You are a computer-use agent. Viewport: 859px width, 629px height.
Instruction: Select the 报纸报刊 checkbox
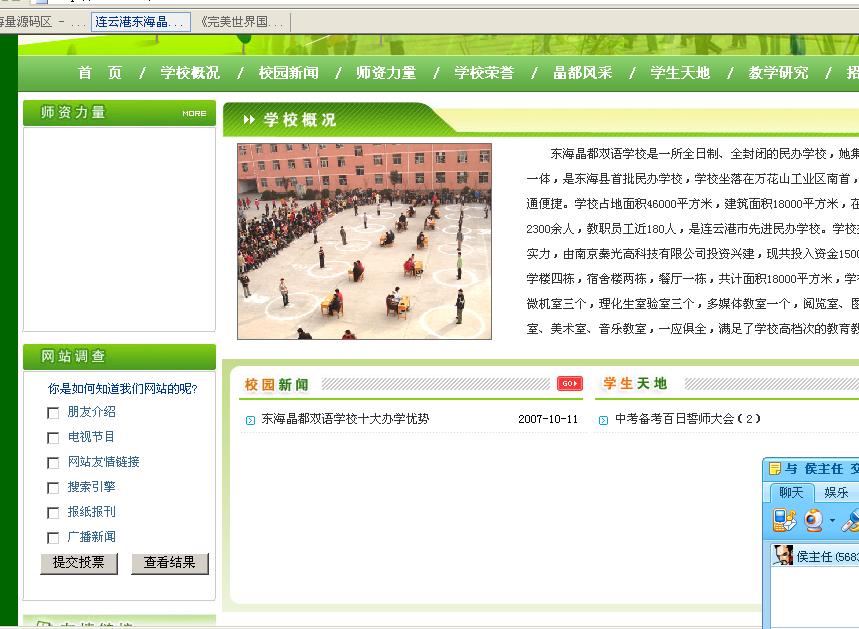pos(53,513)
